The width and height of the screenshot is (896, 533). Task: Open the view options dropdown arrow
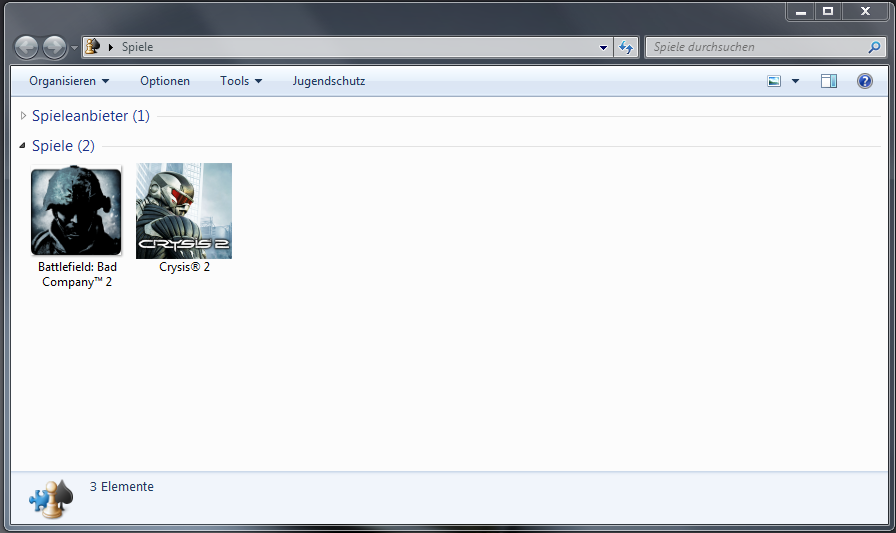tap(795, 81)
